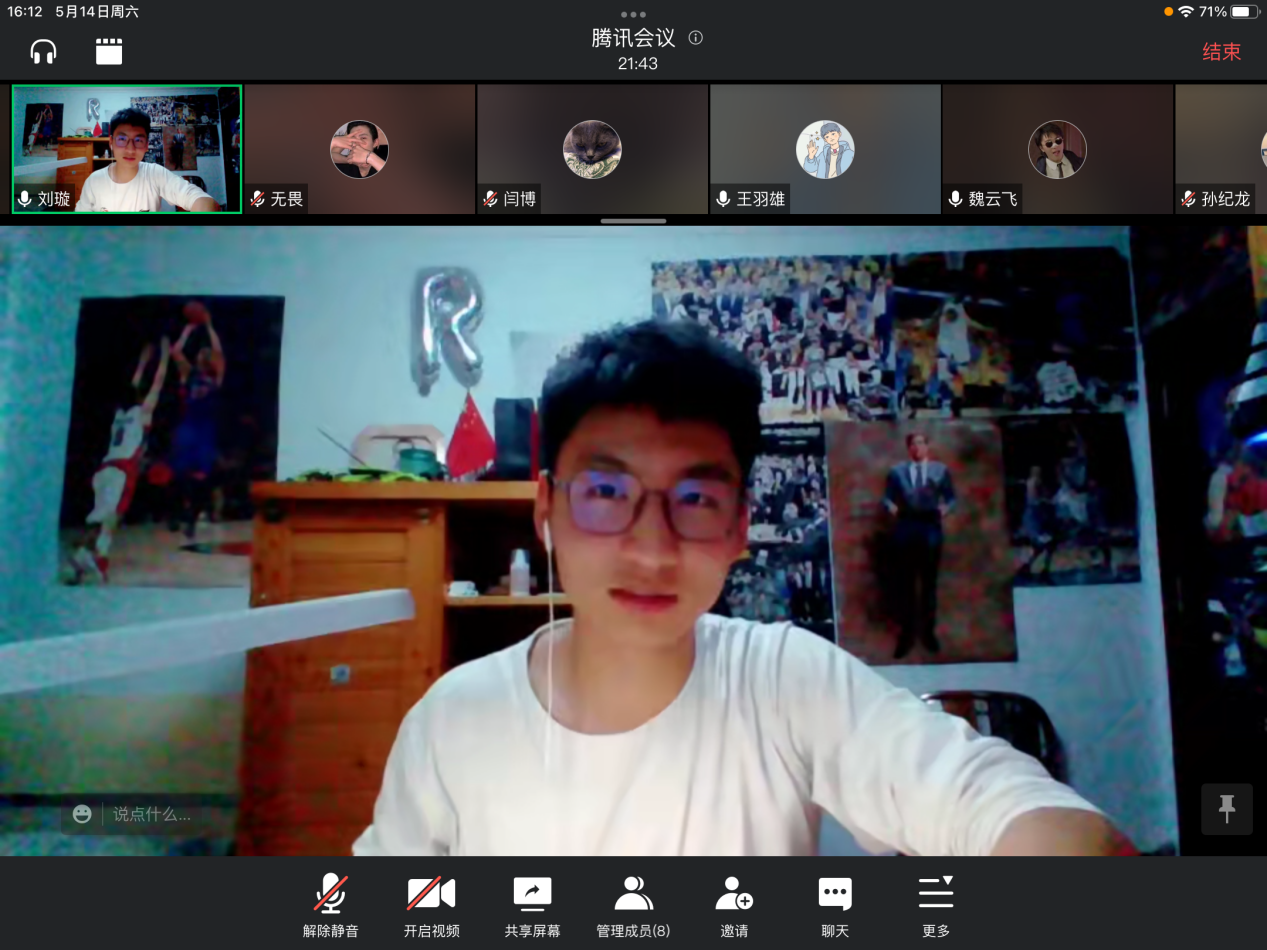1267x950 pixels.
Task: Select 无畏's participant tile
Action: point(360,149)
